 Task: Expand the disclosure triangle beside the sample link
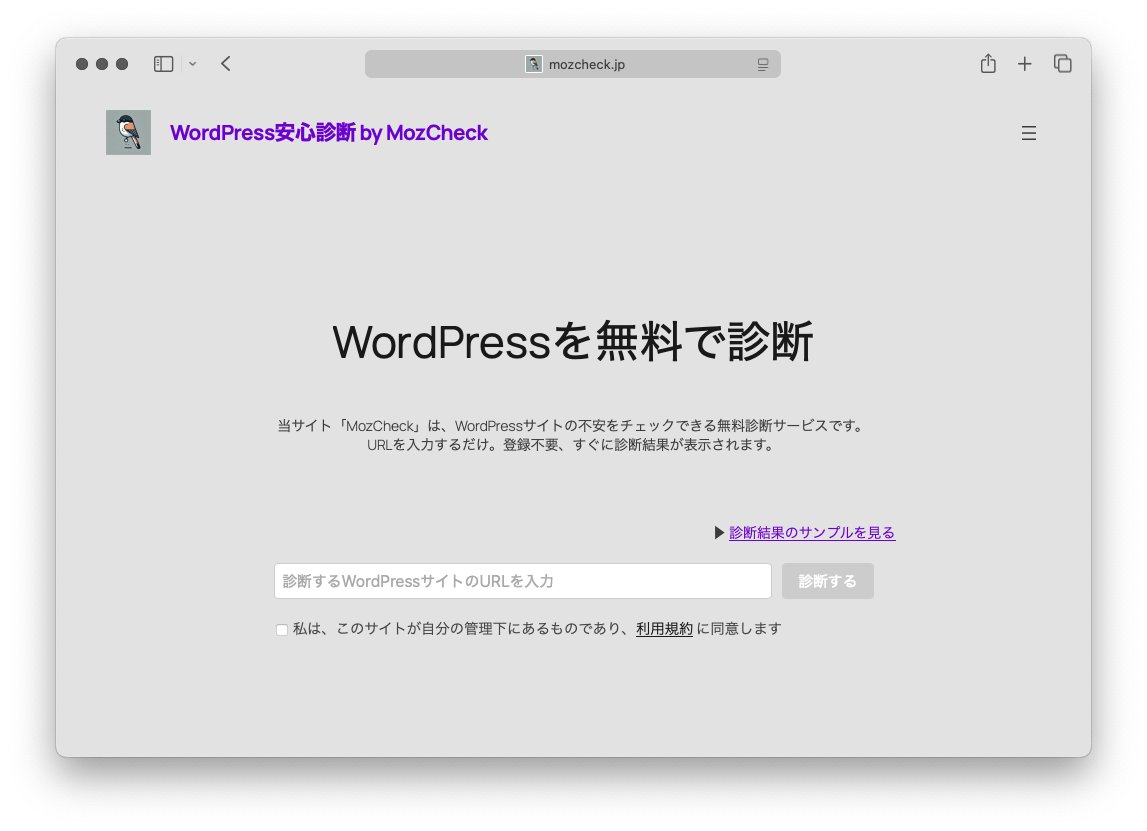coord(719,533)
